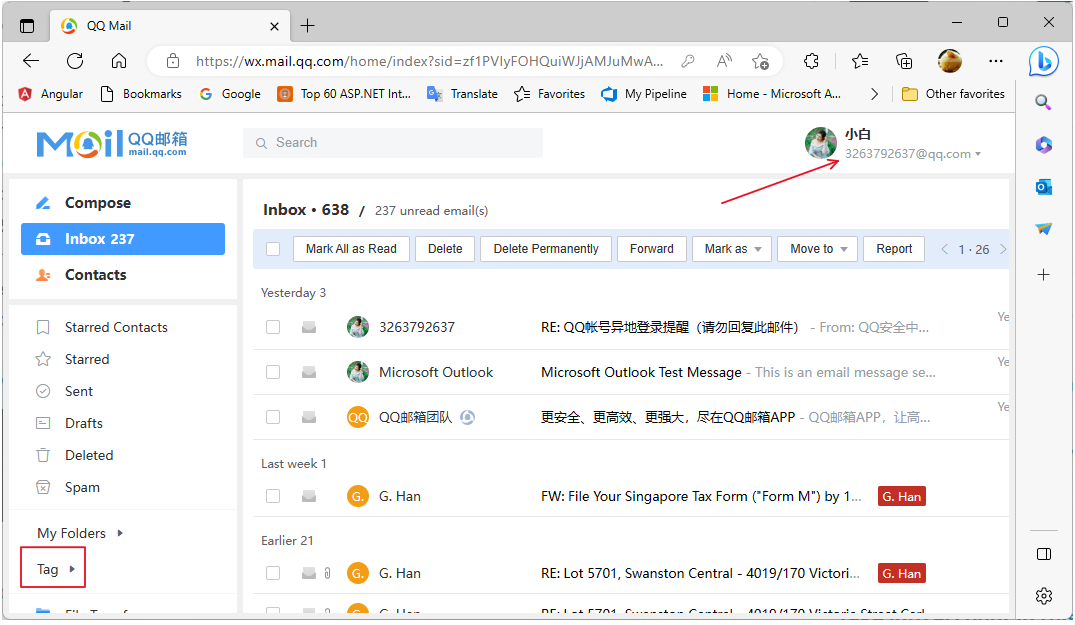Viewport: 1075px width, 625px height.
Task: Check the select-all checkbox above the email list
Action: coord(273,248)
